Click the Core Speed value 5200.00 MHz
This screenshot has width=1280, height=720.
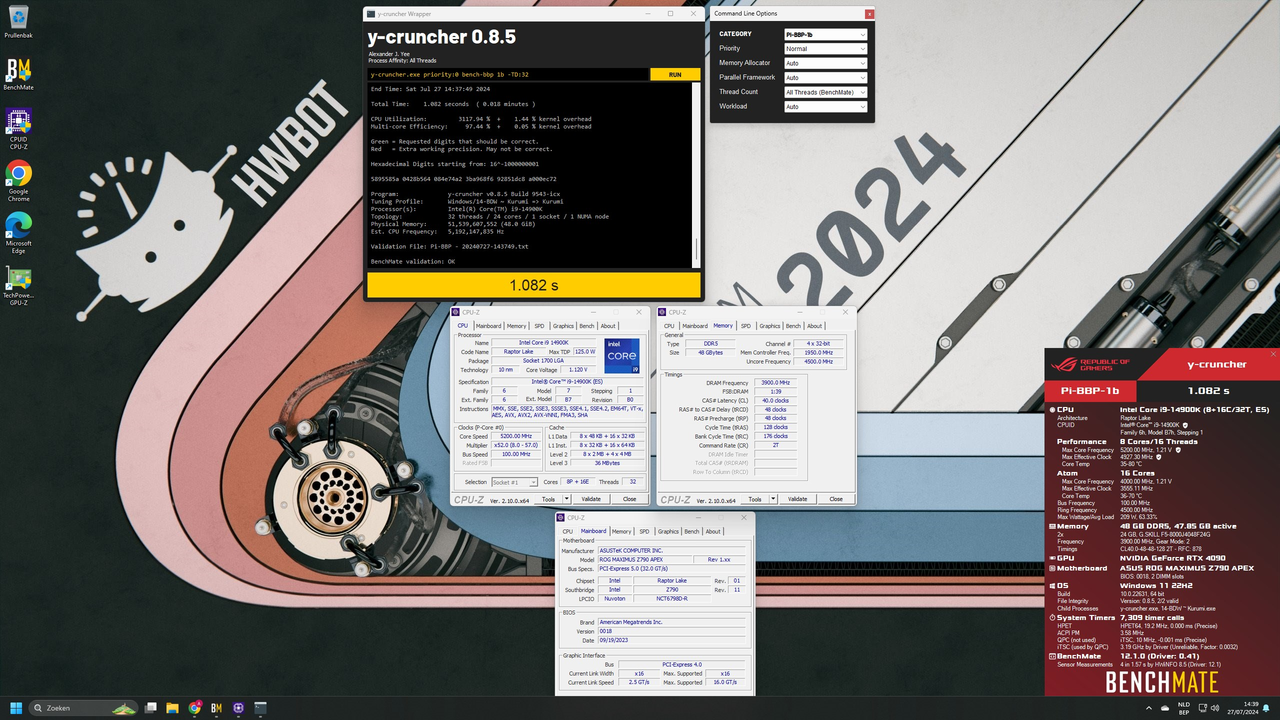click(x=516, y=437)
